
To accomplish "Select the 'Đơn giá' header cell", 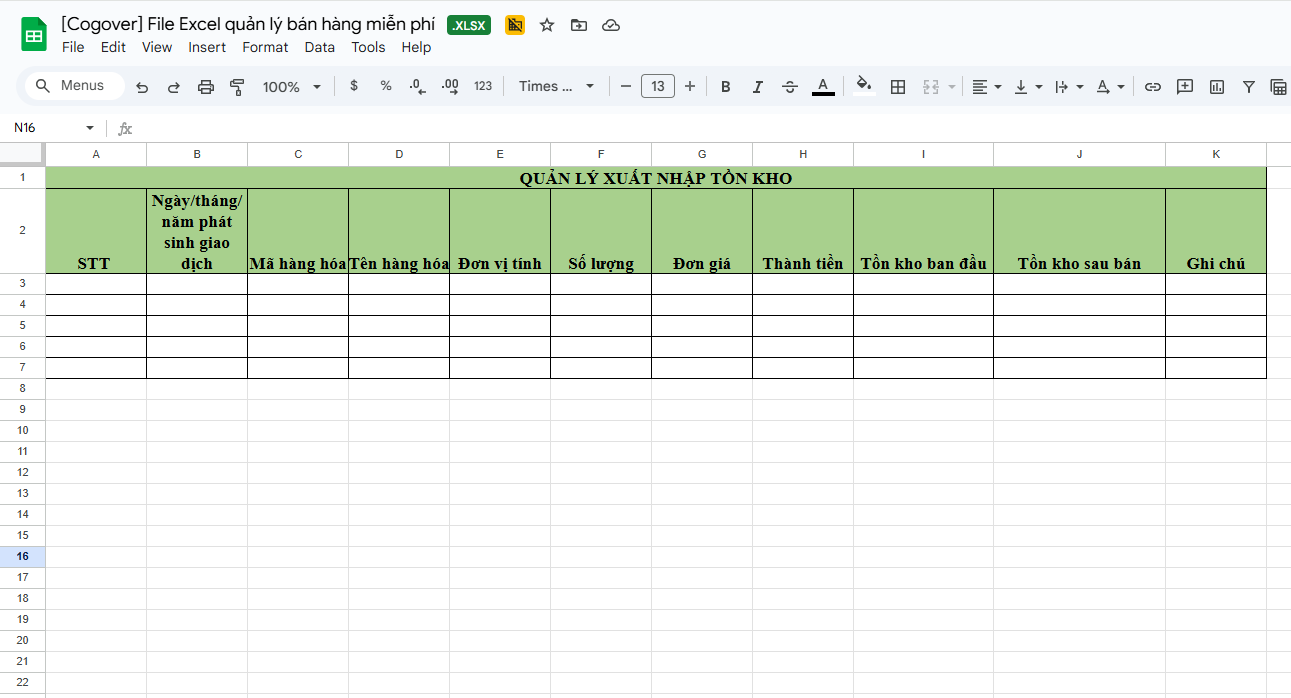I will pos(702,231).
